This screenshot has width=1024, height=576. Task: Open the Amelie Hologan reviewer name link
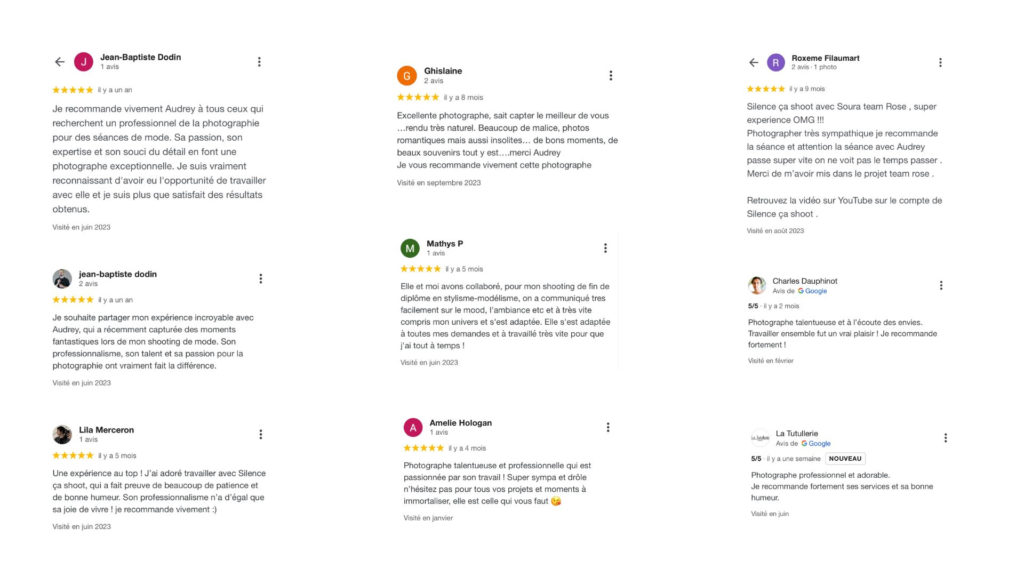tap(460, 423)
